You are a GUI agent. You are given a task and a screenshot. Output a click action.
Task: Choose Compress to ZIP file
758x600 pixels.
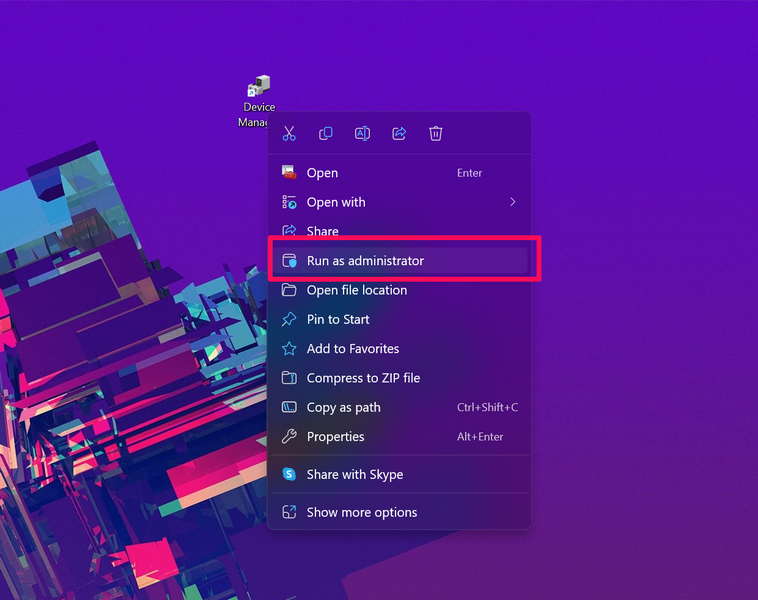tap(363, 378)
